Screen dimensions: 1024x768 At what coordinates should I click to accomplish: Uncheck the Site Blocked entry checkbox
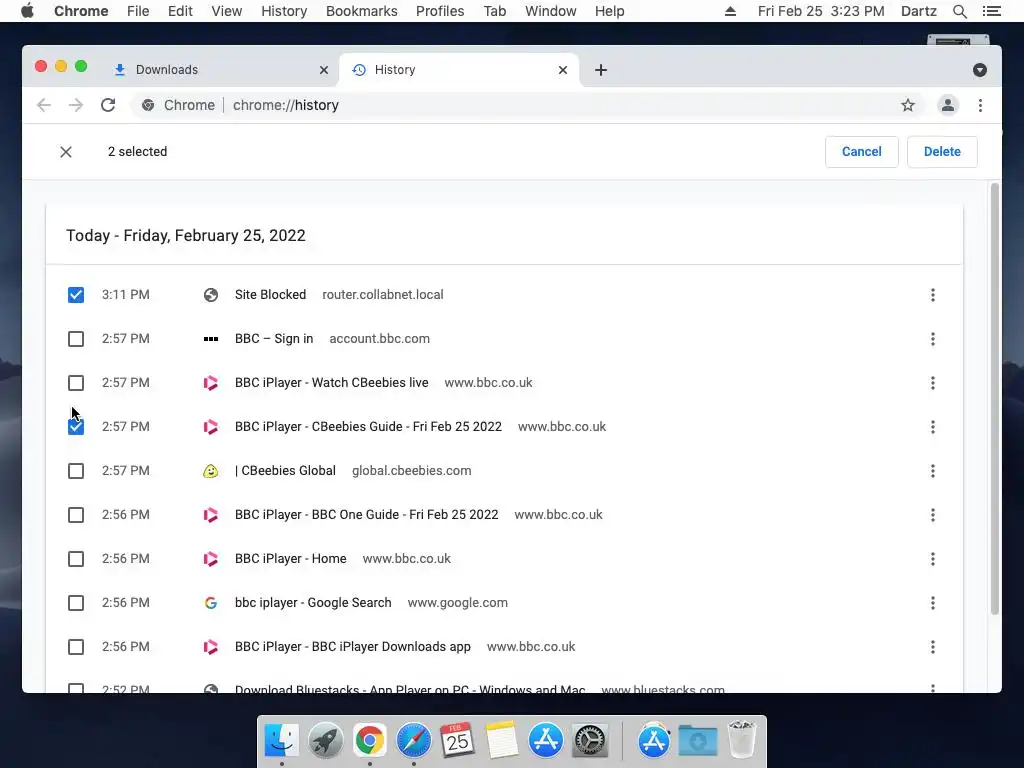click(x=76, y=295)
